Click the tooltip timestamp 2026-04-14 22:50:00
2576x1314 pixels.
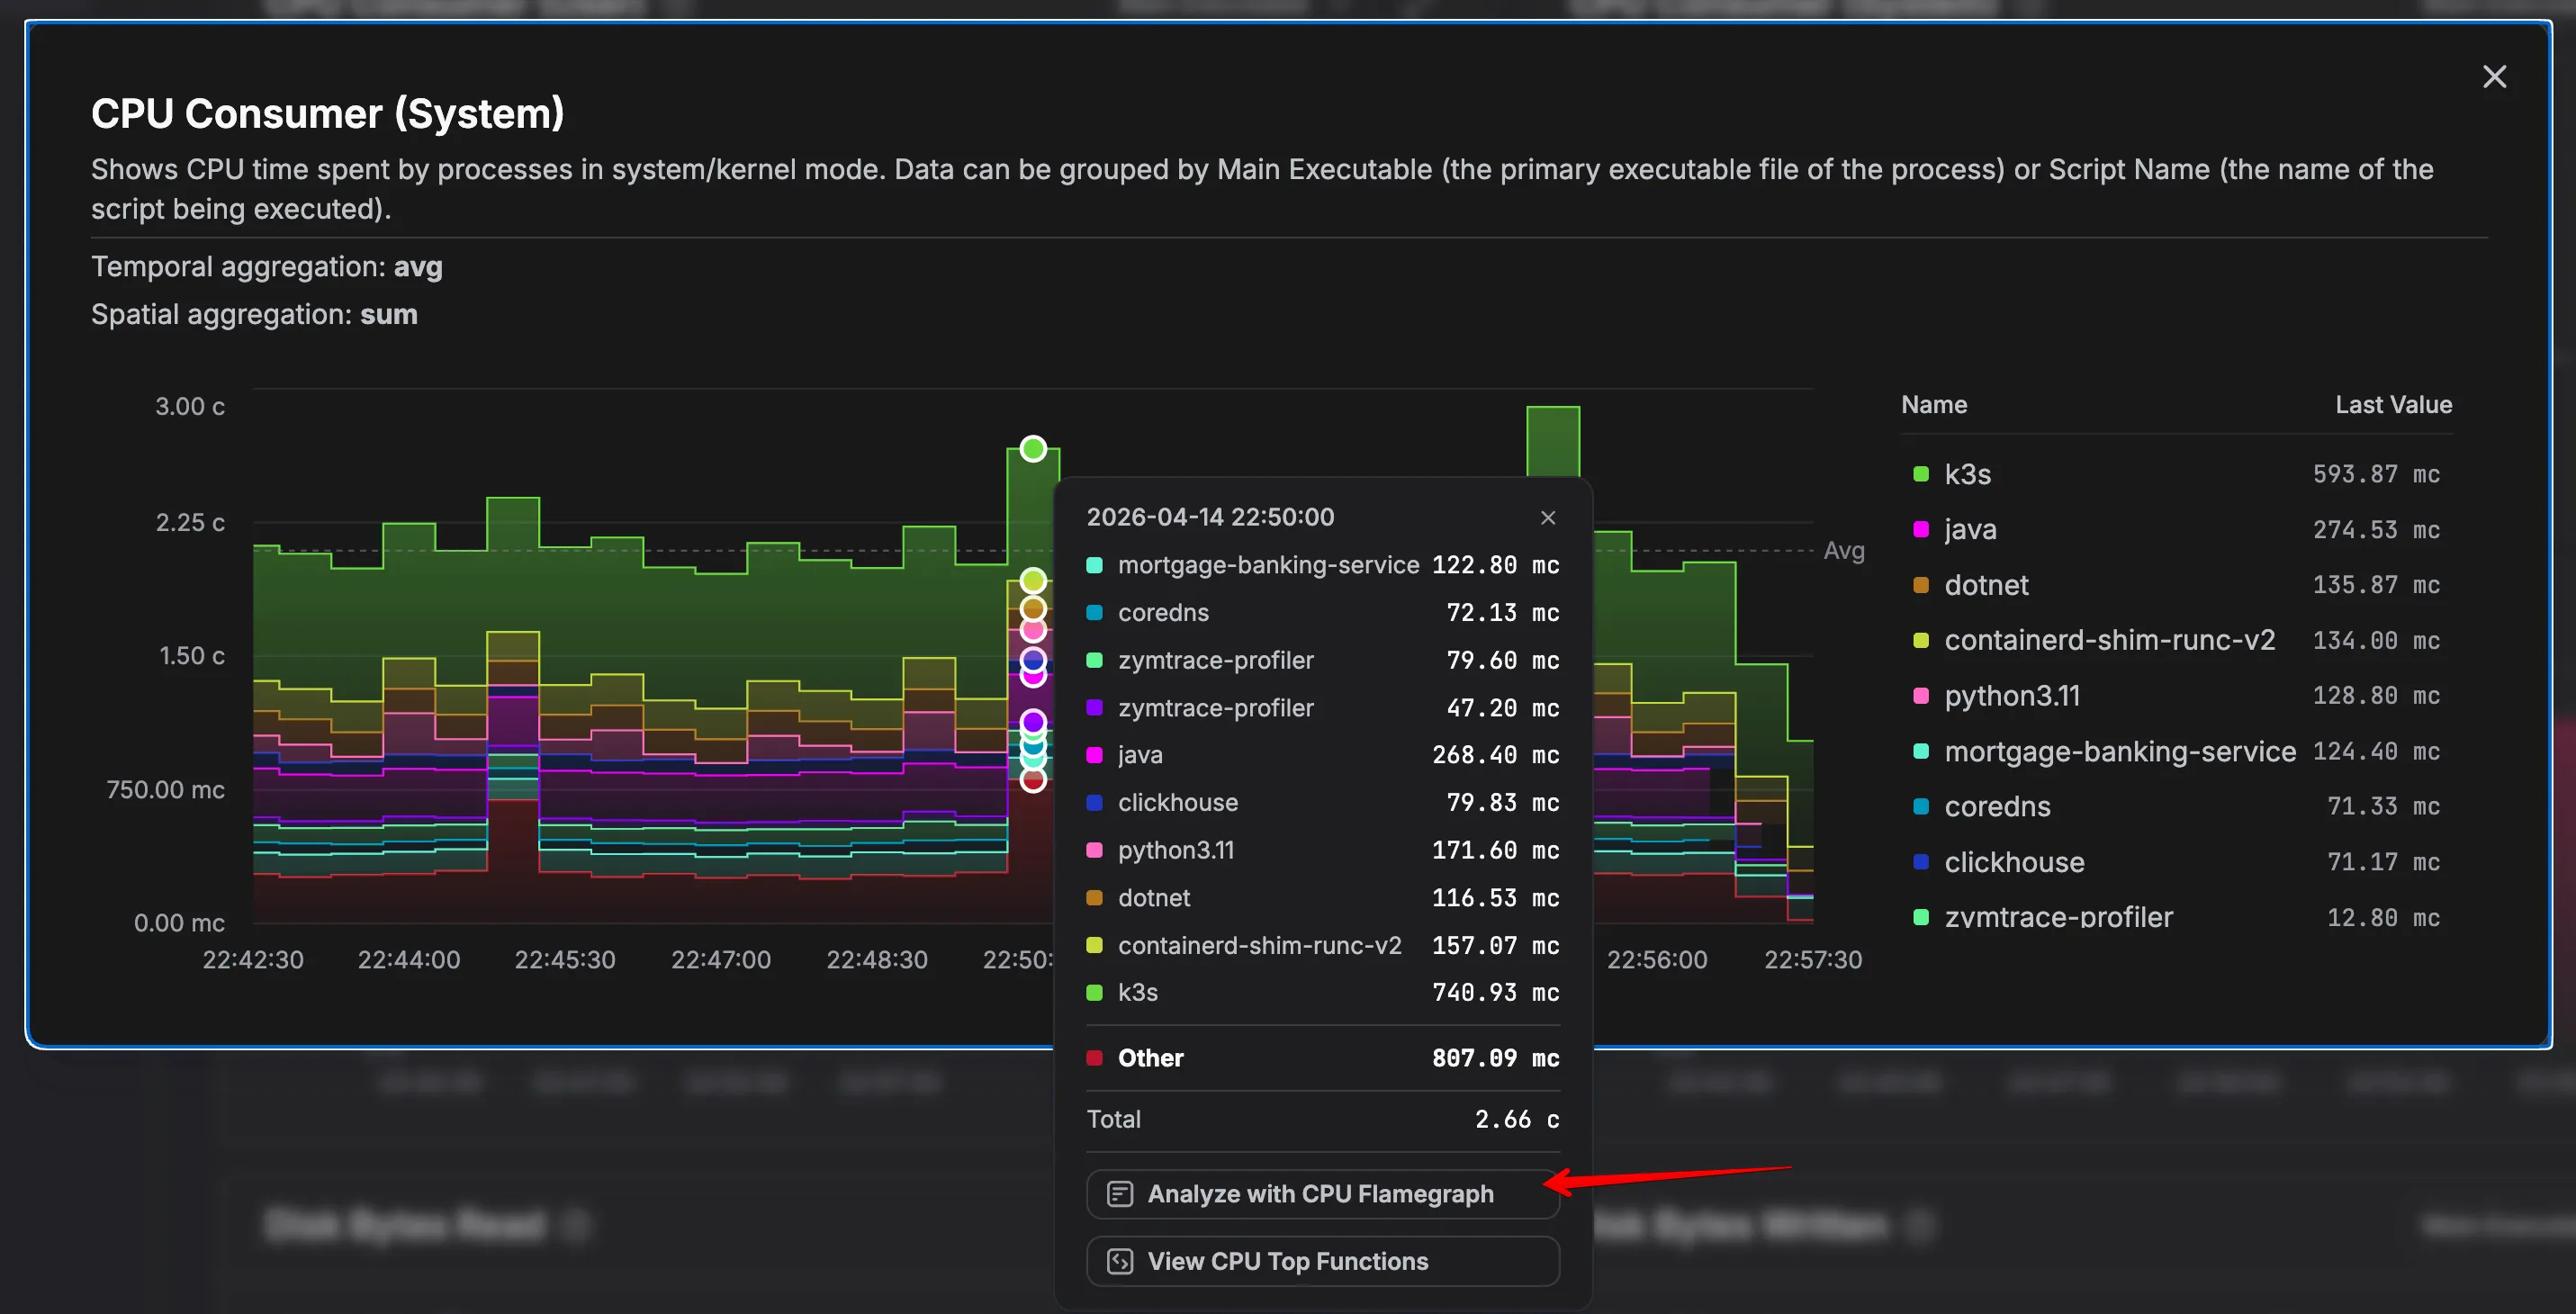(1210, 517)
